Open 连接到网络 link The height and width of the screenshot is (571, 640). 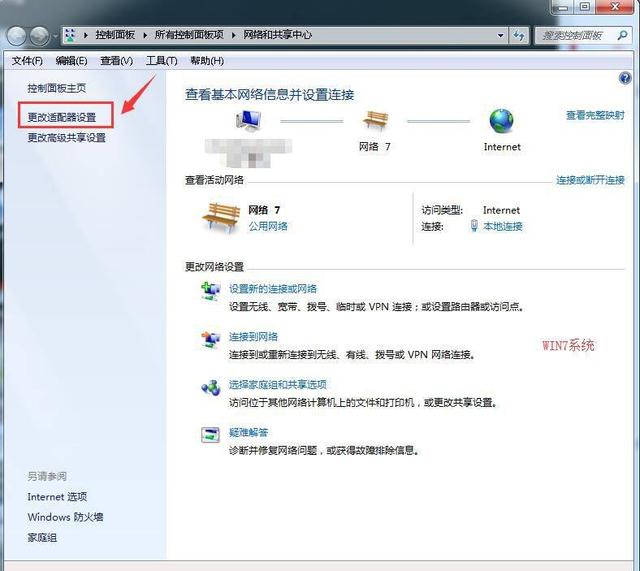tap(253, 337)
